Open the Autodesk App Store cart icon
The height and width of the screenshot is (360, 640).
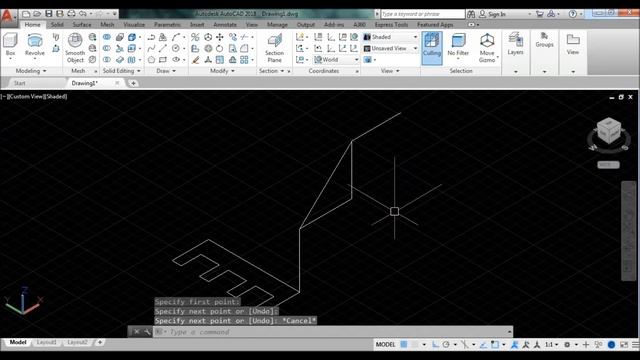540,14
